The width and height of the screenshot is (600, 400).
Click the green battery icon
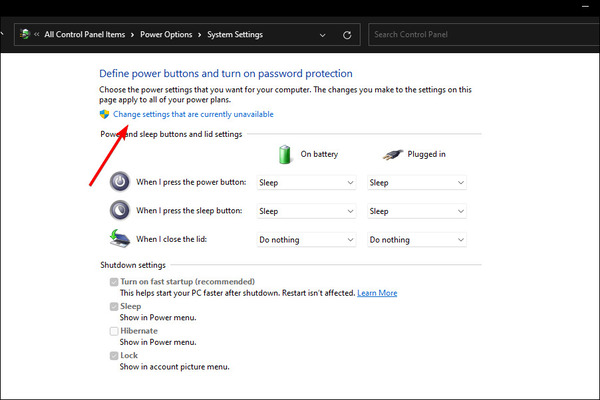click(x=285, y=154)
